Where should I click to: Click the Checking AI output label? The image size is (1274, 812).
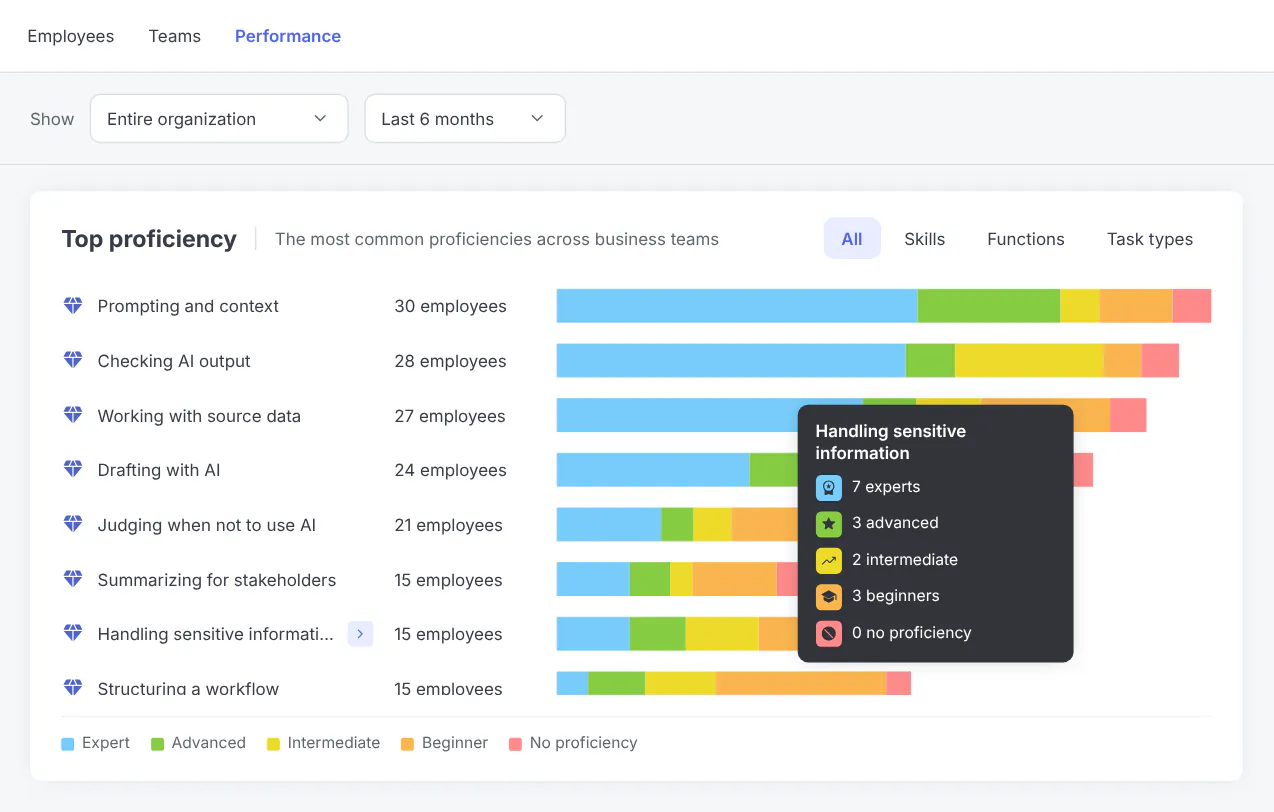(174, 361)
